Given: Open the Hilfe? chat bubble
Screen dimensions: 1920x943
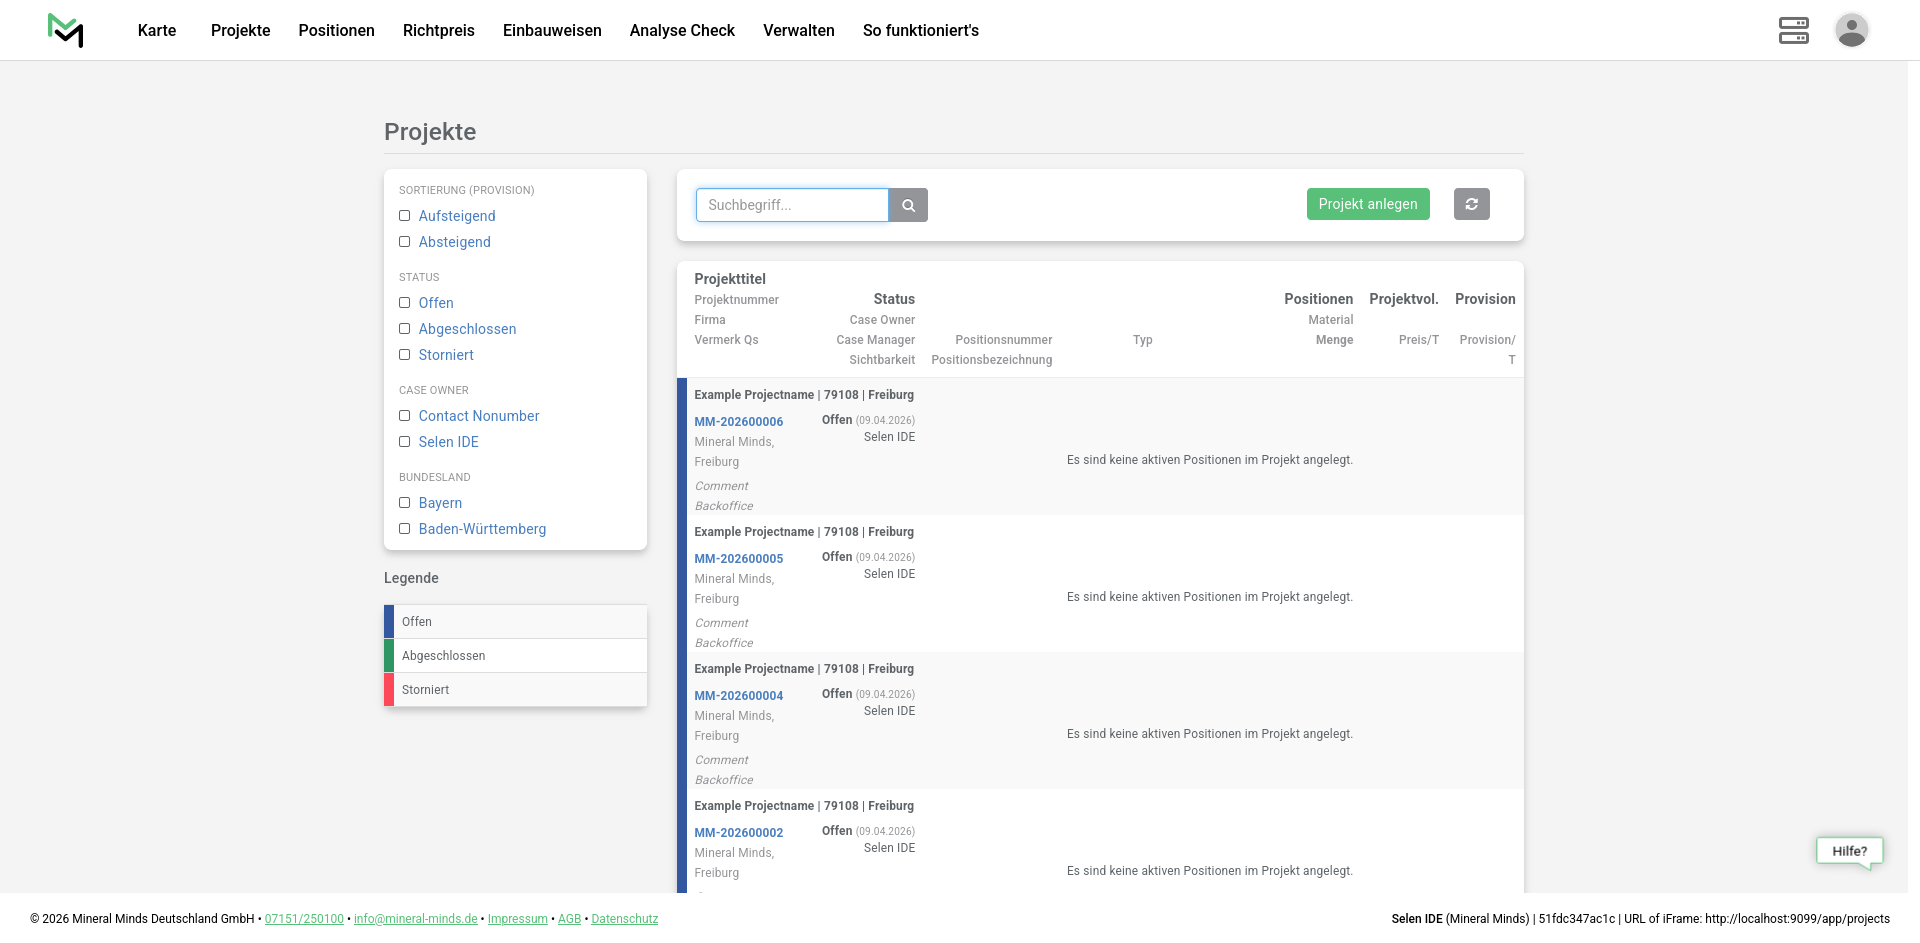Looking at the screenshot, I should pos(1849,851).
